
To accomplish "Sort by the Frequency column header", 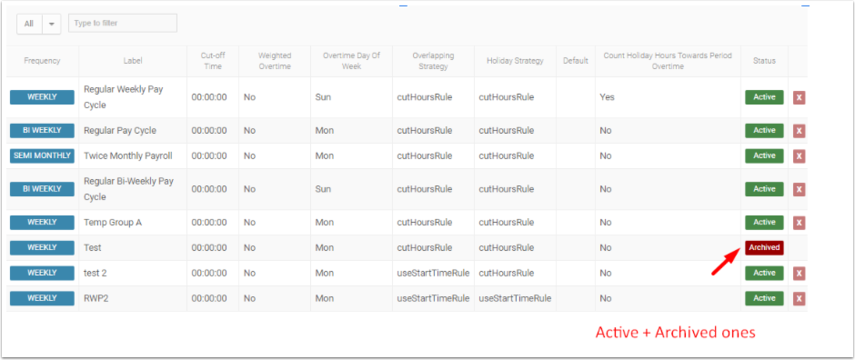I will [x=42, y=61].
